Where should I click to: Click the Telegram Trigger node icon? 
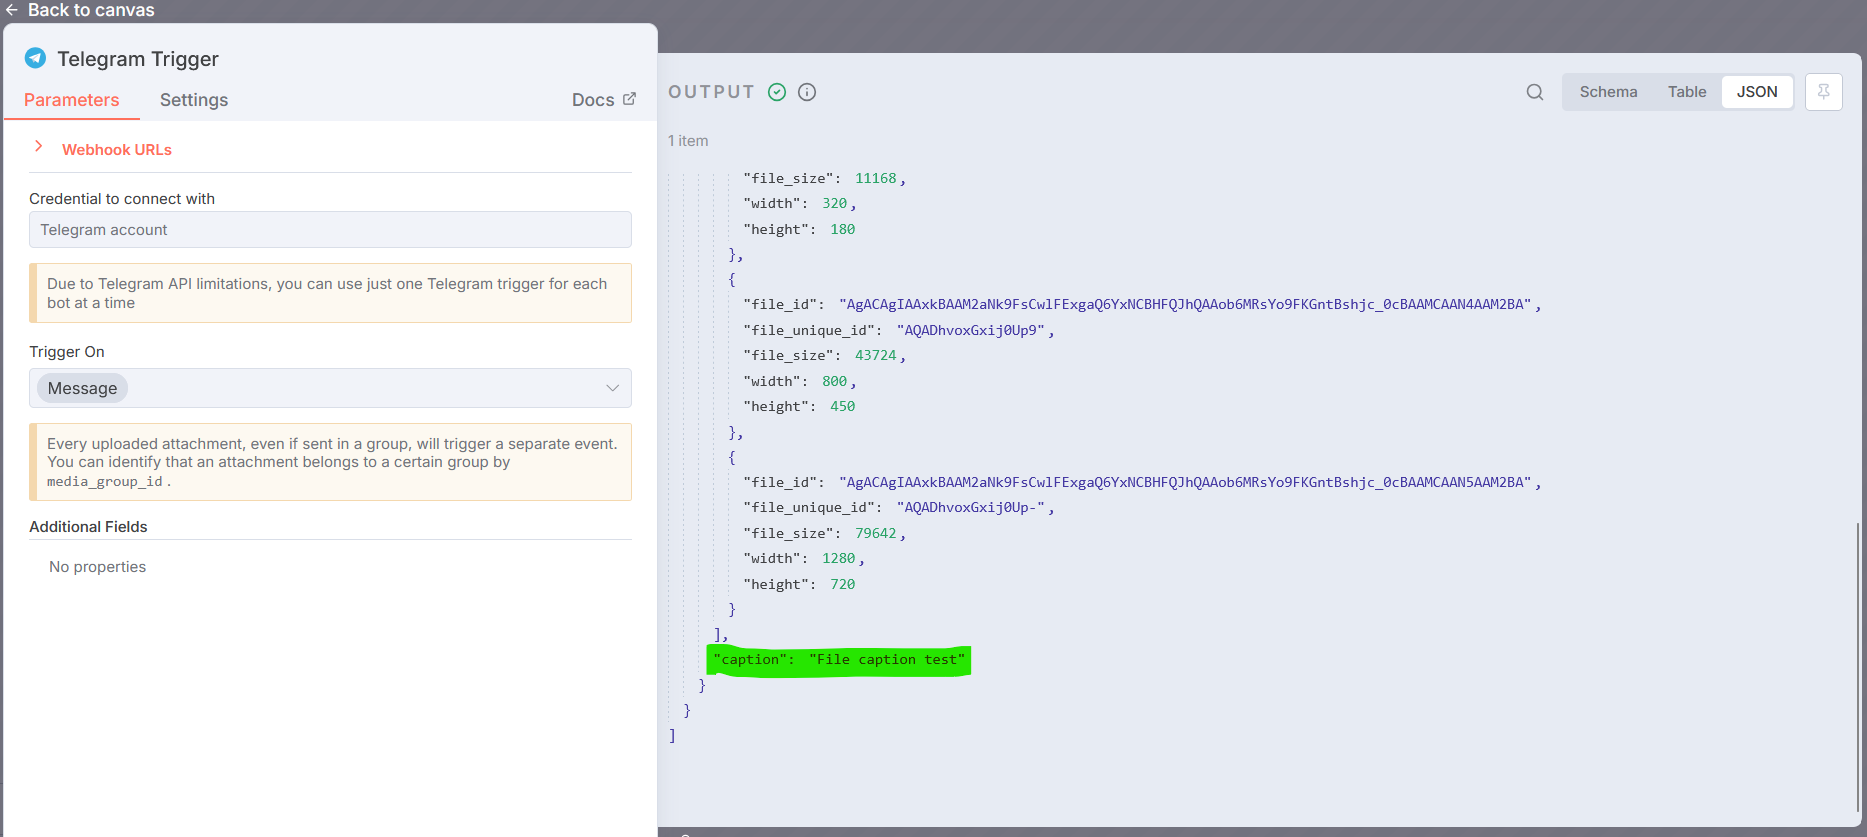(x=35, y=58)
